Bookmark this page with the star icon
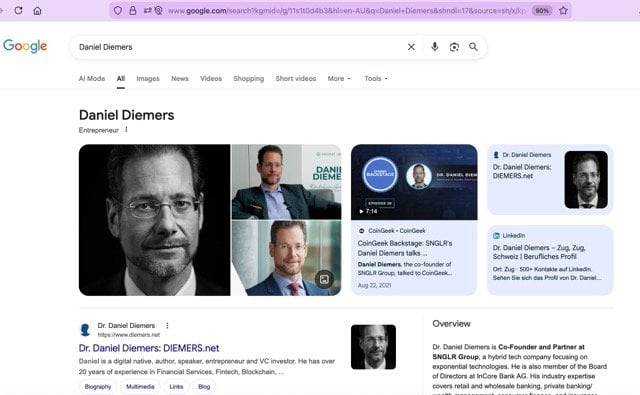Image resolution: width=640 pixels, height=395 pixels. click(x=563, y=11)
